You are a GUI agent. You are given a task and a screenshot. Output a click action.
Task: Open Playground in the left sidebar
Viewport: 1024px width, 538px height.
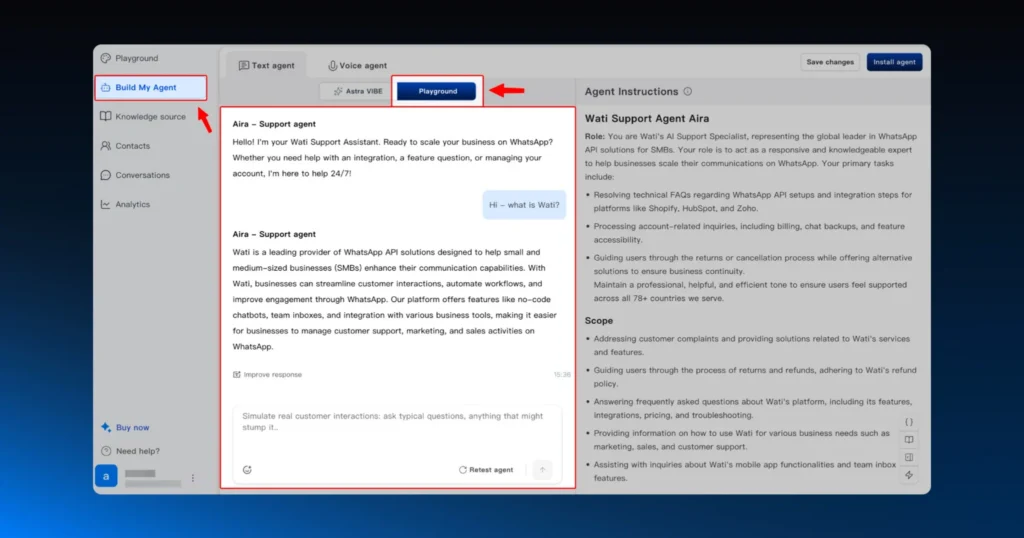pos(130,58)
